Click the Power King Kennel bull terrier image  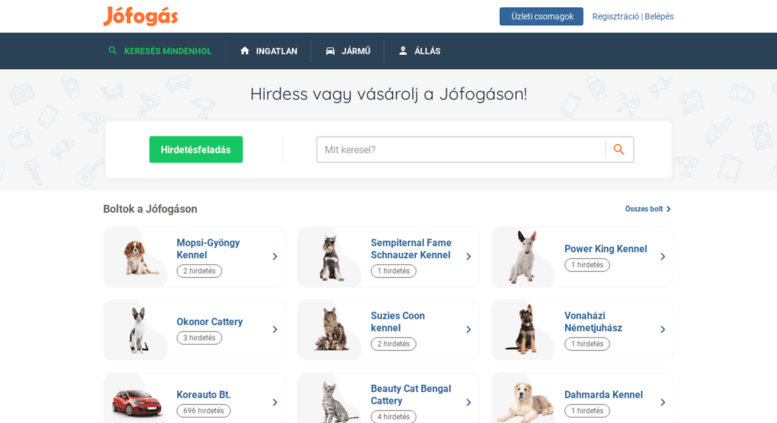click(x=525, y=257)
